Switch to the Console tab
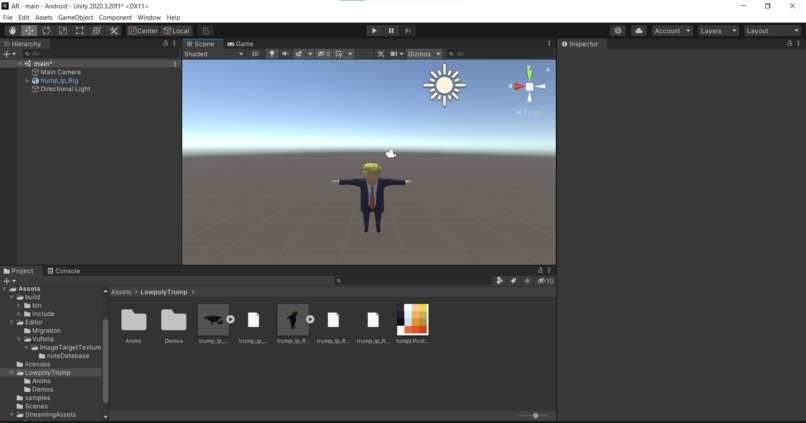 [64, 271]
